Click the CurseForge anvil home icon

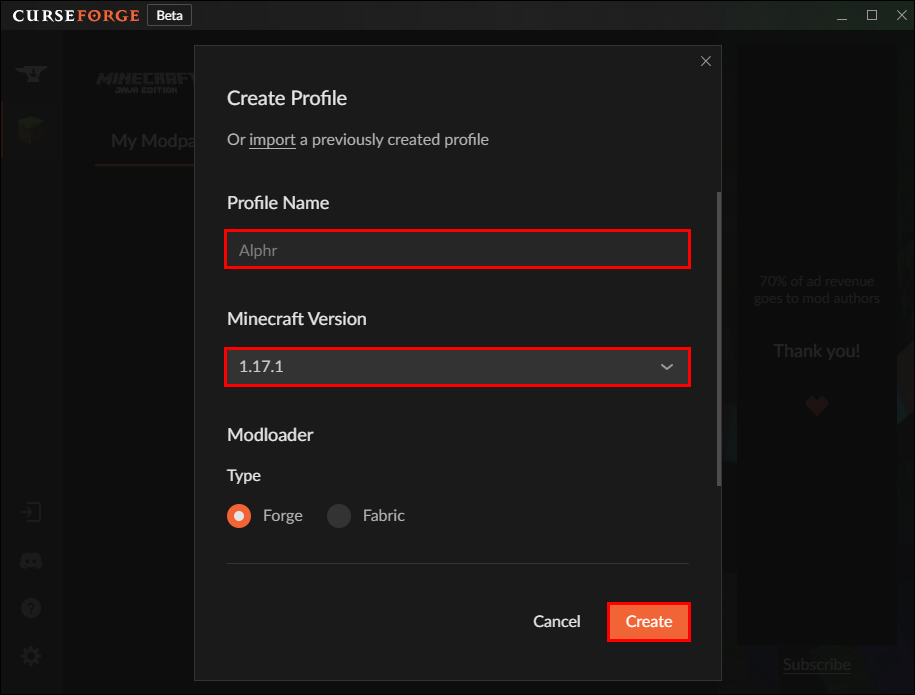[31, 75]
